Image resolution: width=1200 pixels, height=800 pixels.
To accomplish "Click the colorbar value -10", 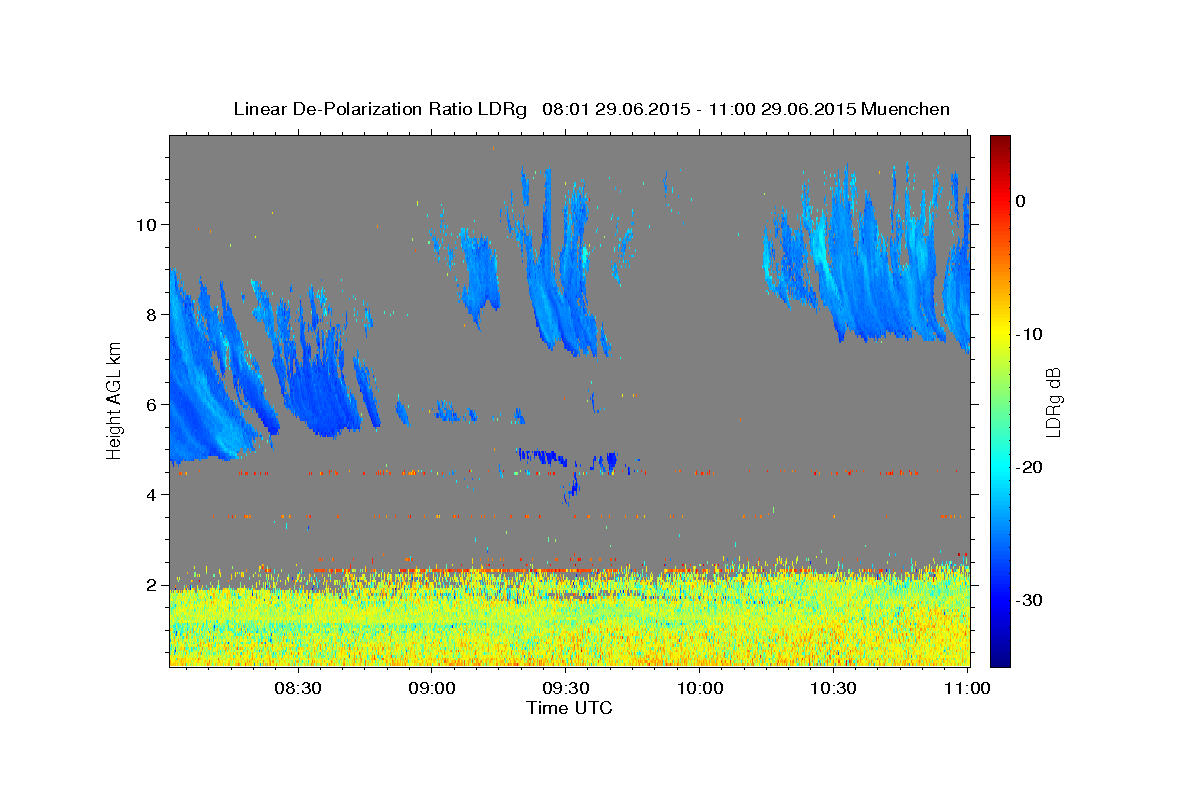I will [1029, 334].
